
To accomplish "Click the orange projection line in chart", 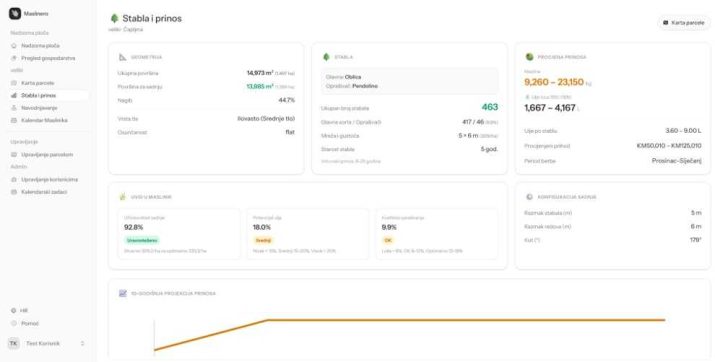I will [465, 320].
